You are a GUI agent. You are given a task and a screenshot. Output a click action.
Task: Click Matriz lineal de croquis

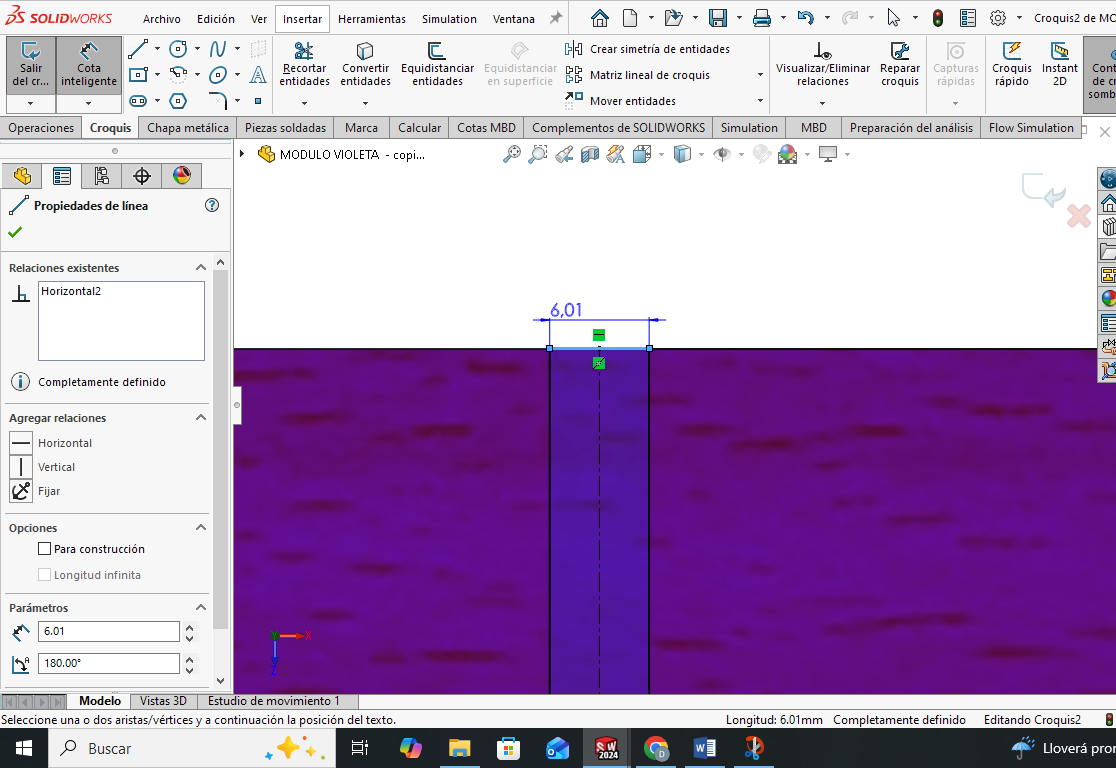(x=637, y=75)
